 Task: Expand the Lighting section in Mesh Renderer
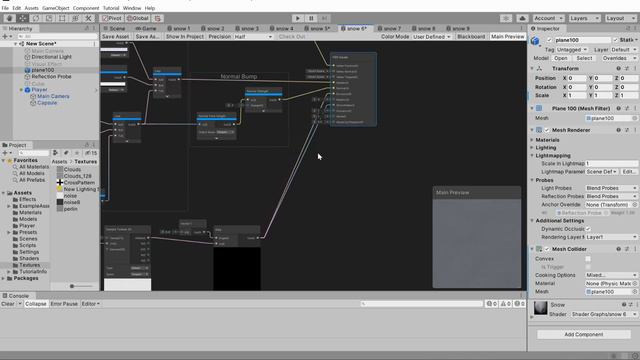click(x=532, y=148)
